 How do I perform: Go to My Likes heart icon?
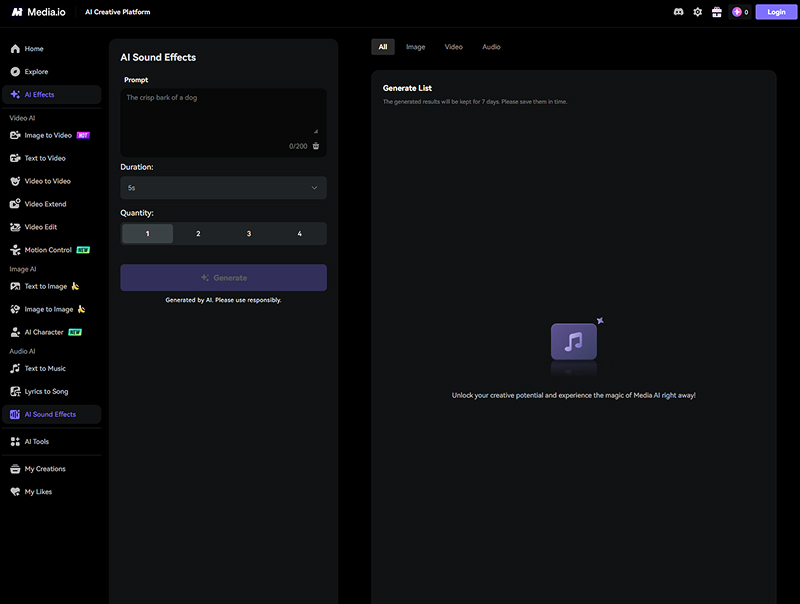click(15, 492)
